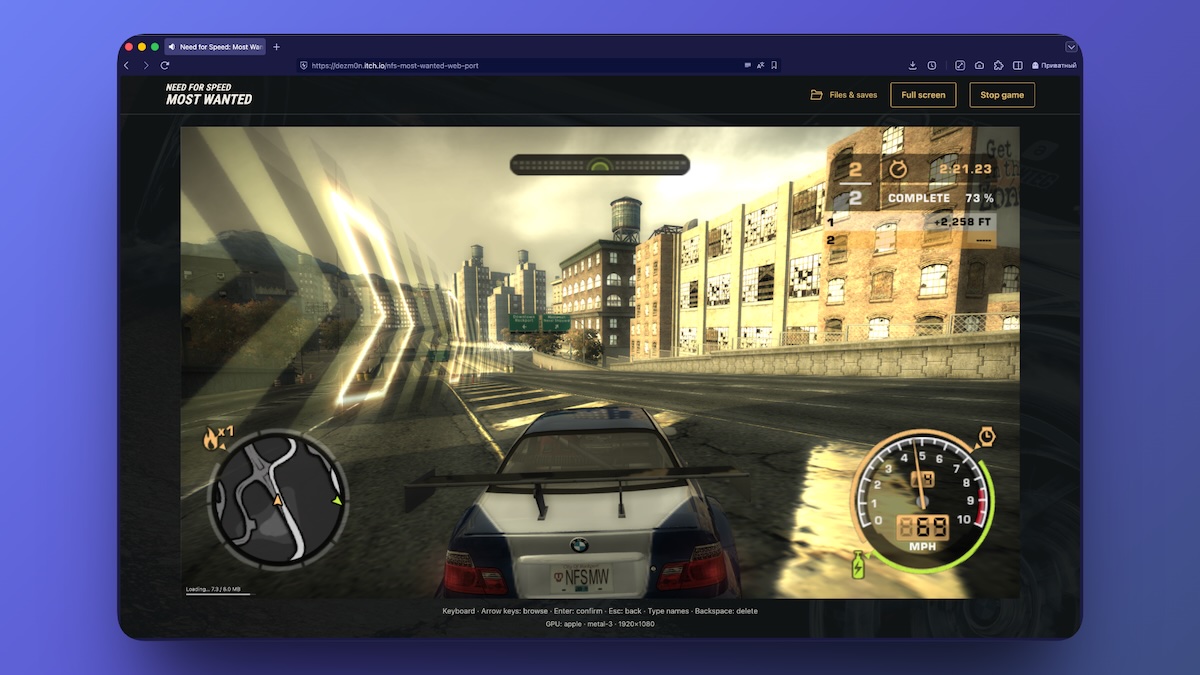The image size is (1200, 675).
Task: Open a new browser tab
Action: pos(277,47)
